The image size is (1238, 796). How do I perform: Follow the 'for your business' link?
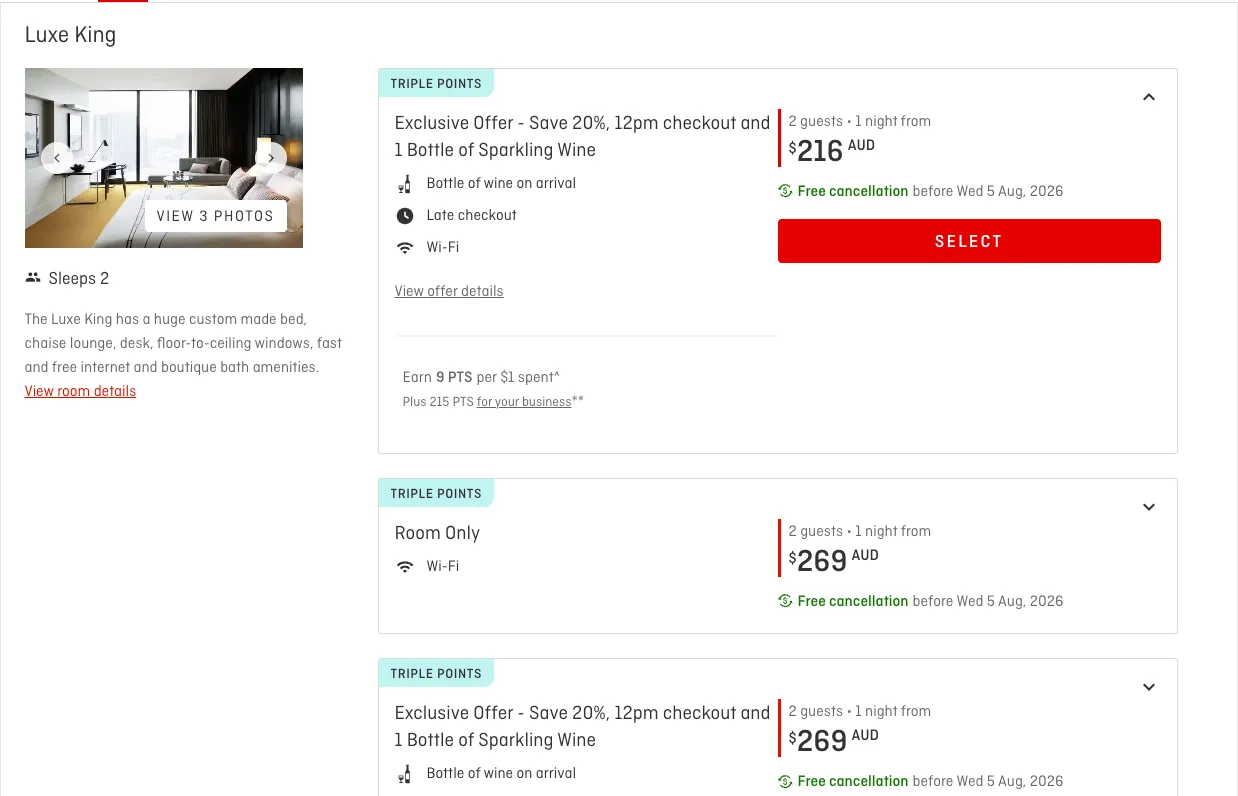tap(524, 402)
